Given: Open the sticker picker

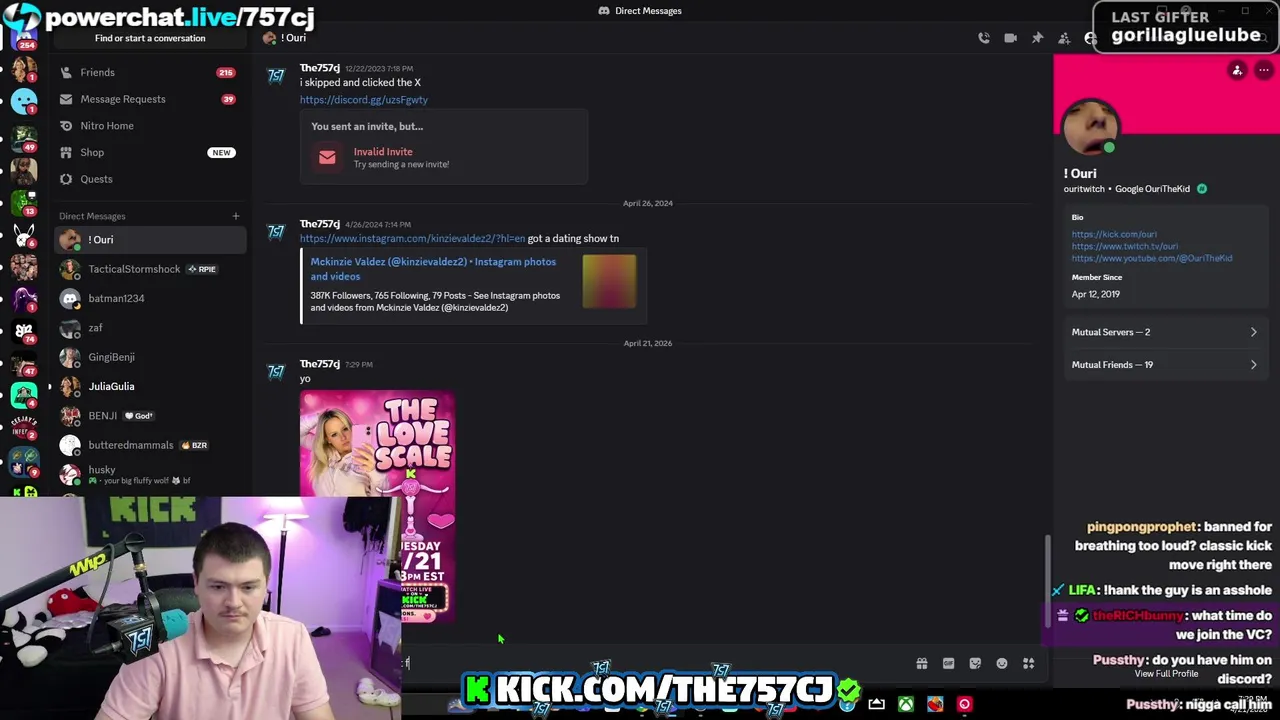Looking at the screenshot, I should coord(975,663).
